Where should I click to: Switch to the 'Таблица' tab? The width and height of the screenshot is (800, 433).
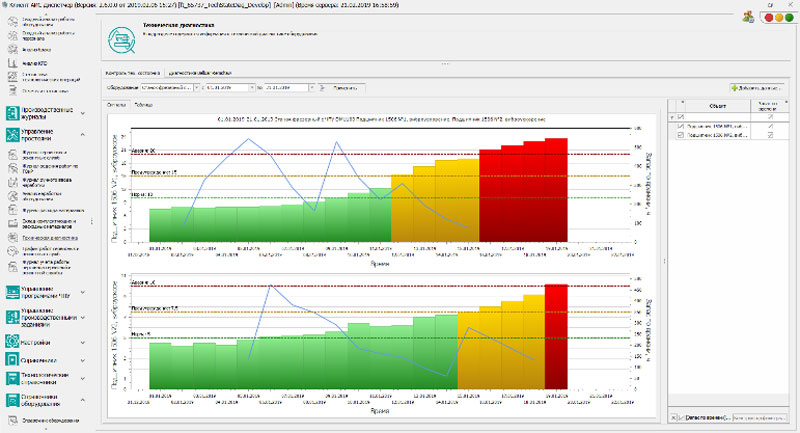144,104
